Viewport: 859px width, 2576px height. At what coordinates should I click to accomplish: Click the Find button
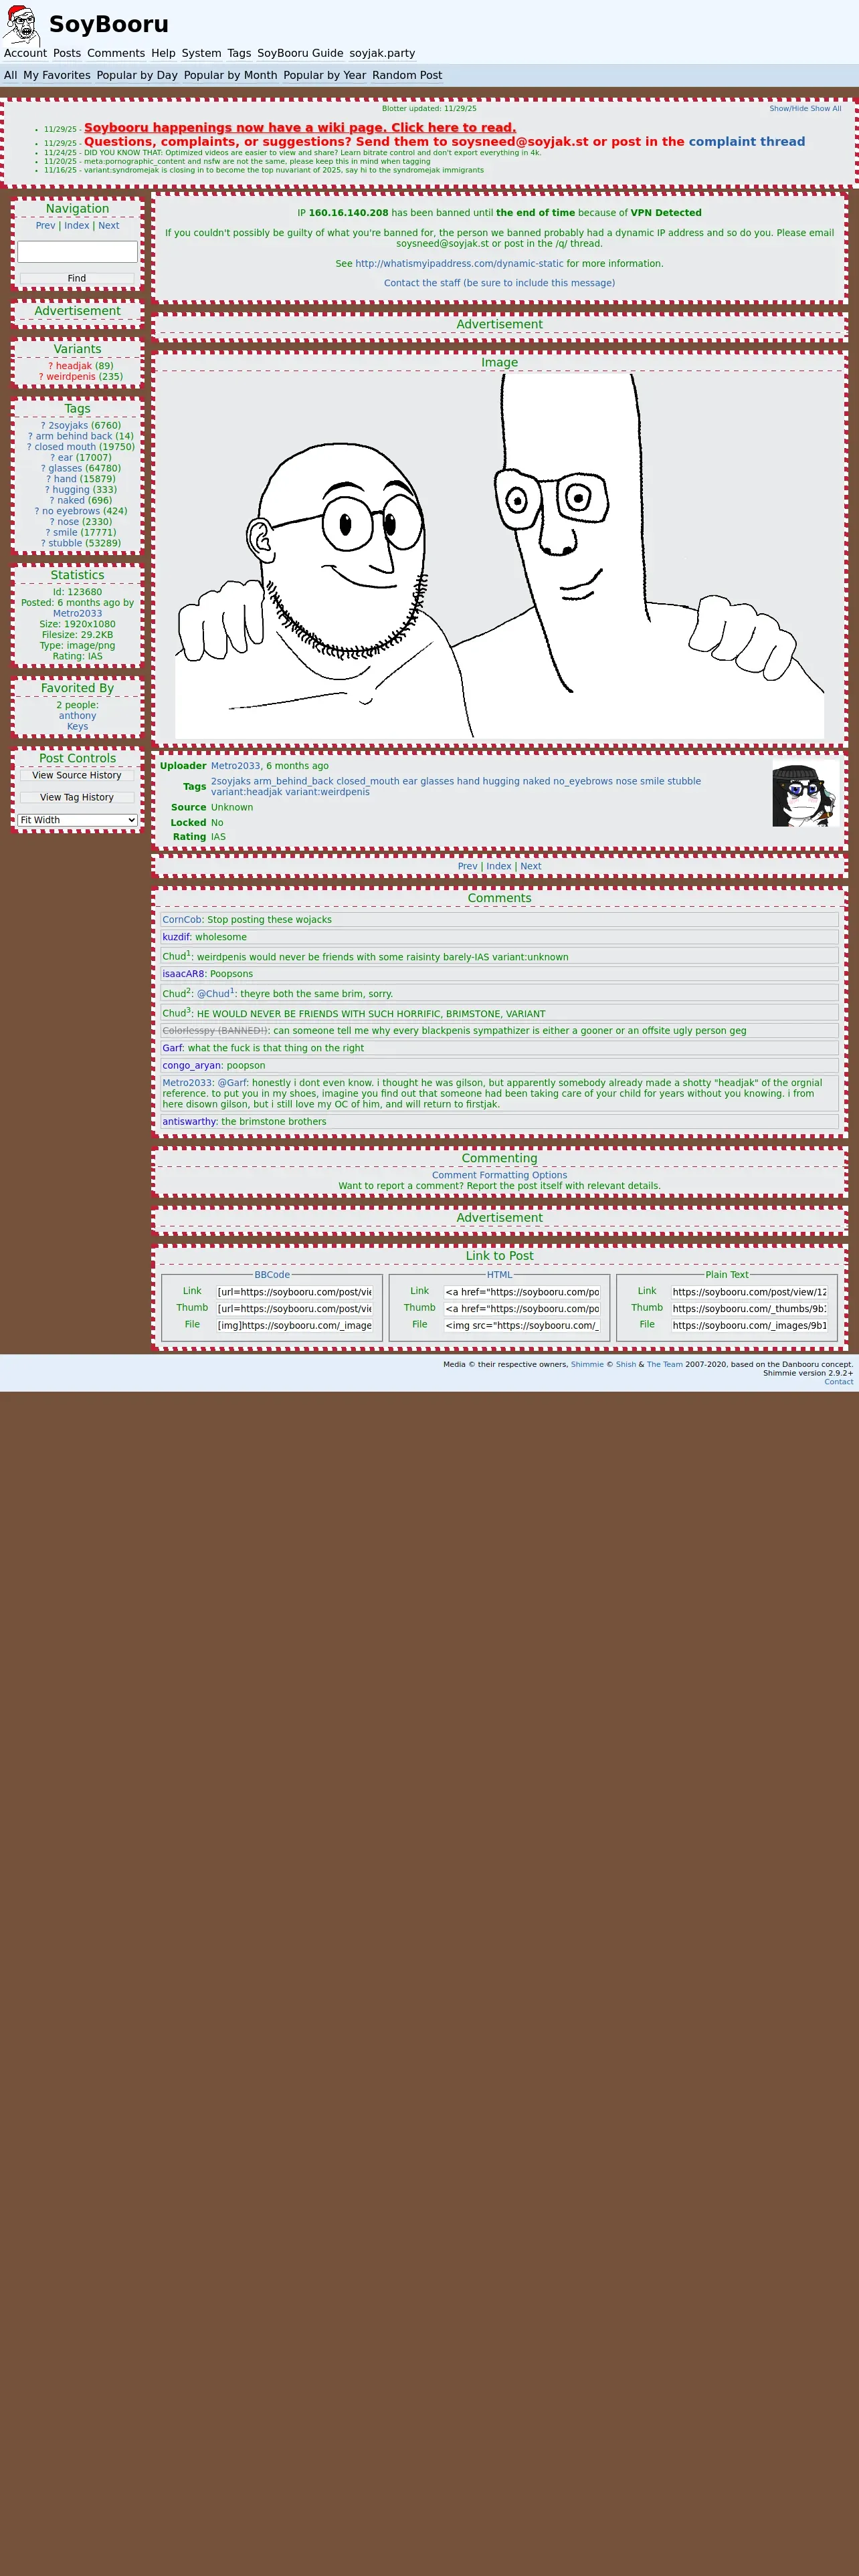tap(77, 278)
